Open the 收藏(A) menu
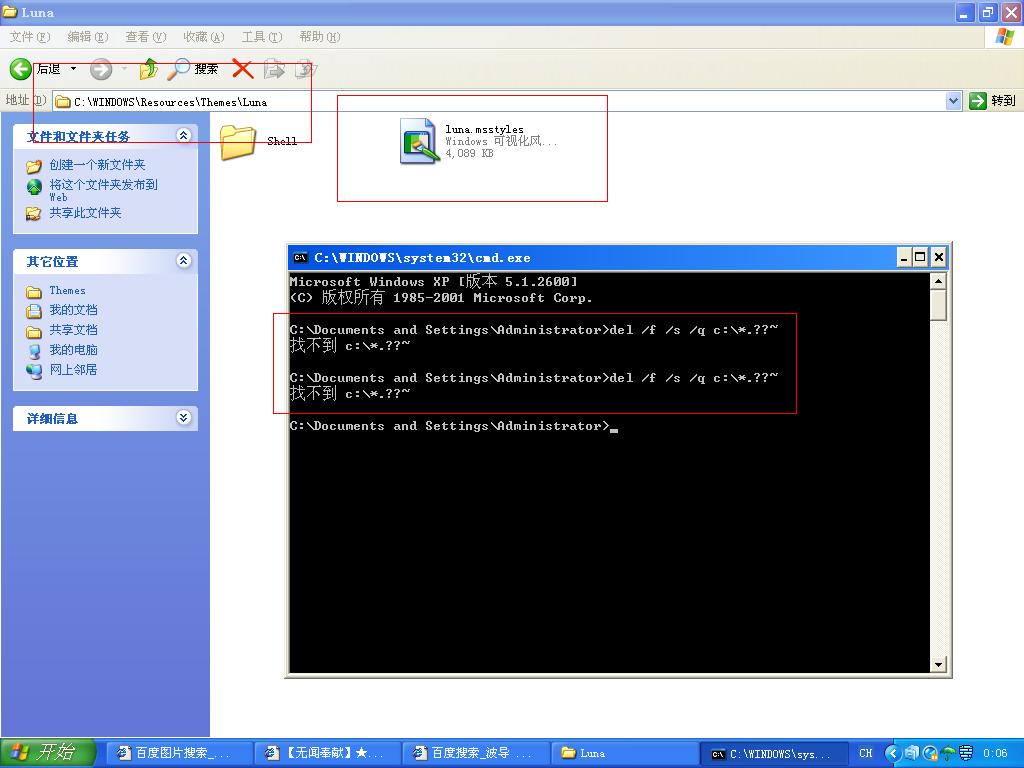Image resolution: width=1024 pixels, height=768 pixels. tap(204, 37)
